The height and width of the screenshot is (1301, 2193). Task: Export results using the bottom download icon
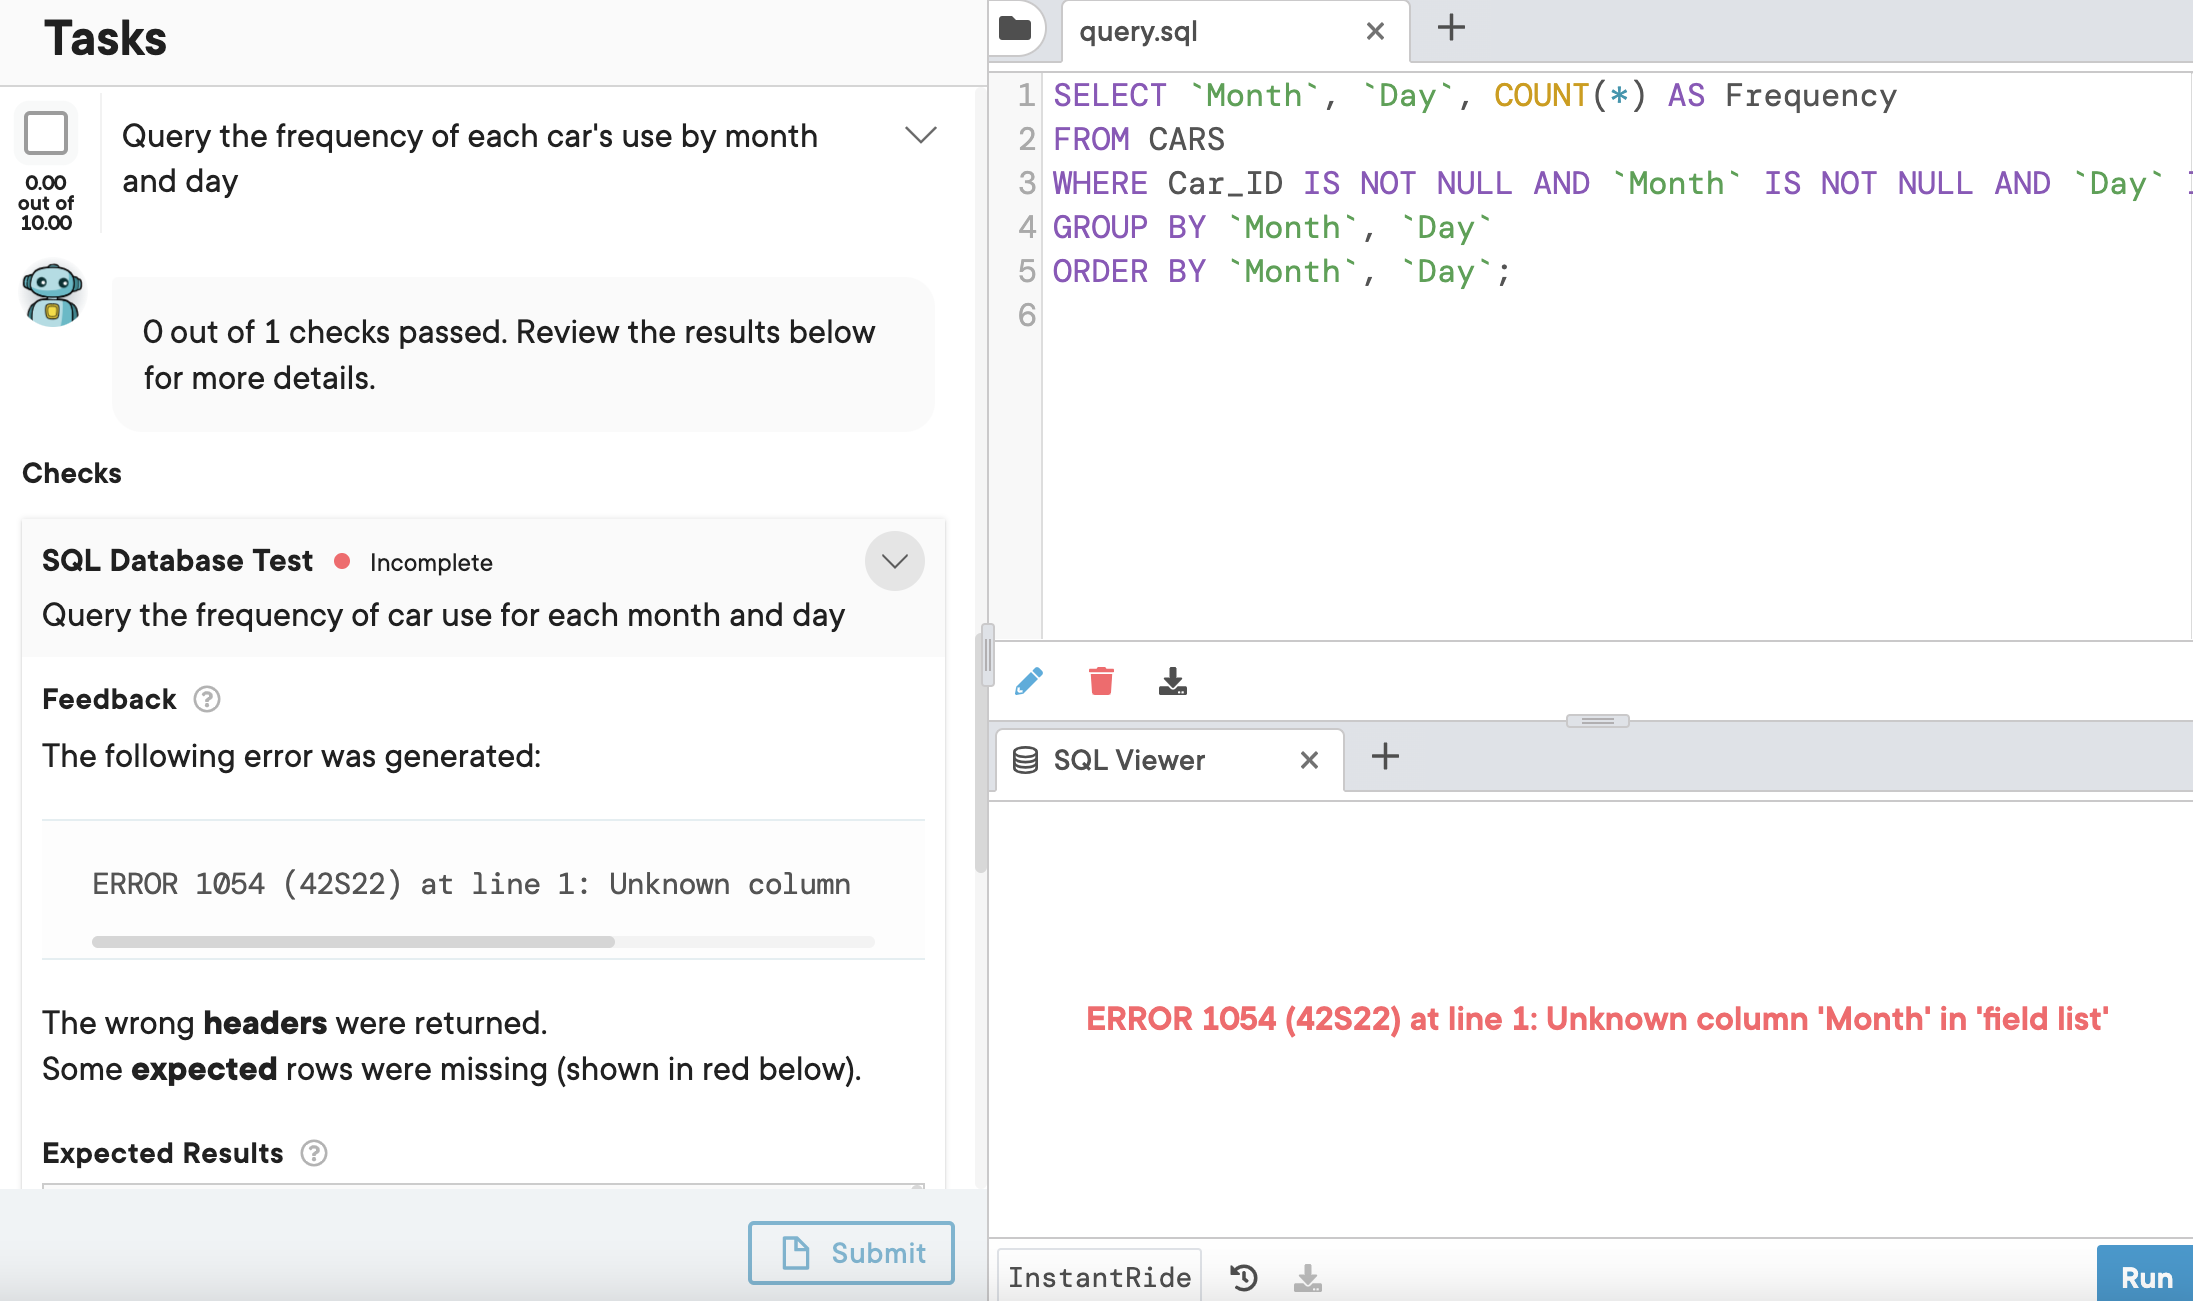pos(1308,1276)
